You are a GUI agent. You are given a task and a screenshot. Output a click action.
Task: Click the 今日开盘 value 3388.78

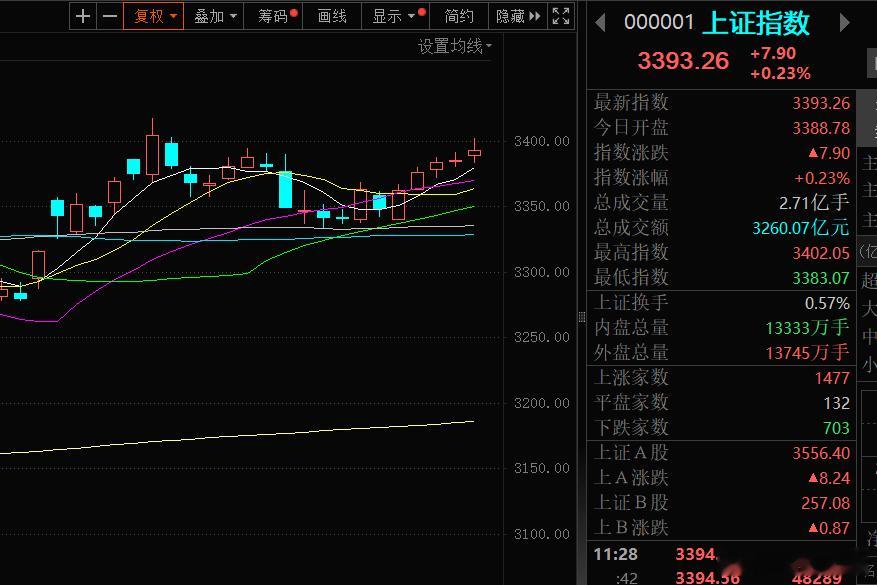pyautogui.click(x=821, y=128)
